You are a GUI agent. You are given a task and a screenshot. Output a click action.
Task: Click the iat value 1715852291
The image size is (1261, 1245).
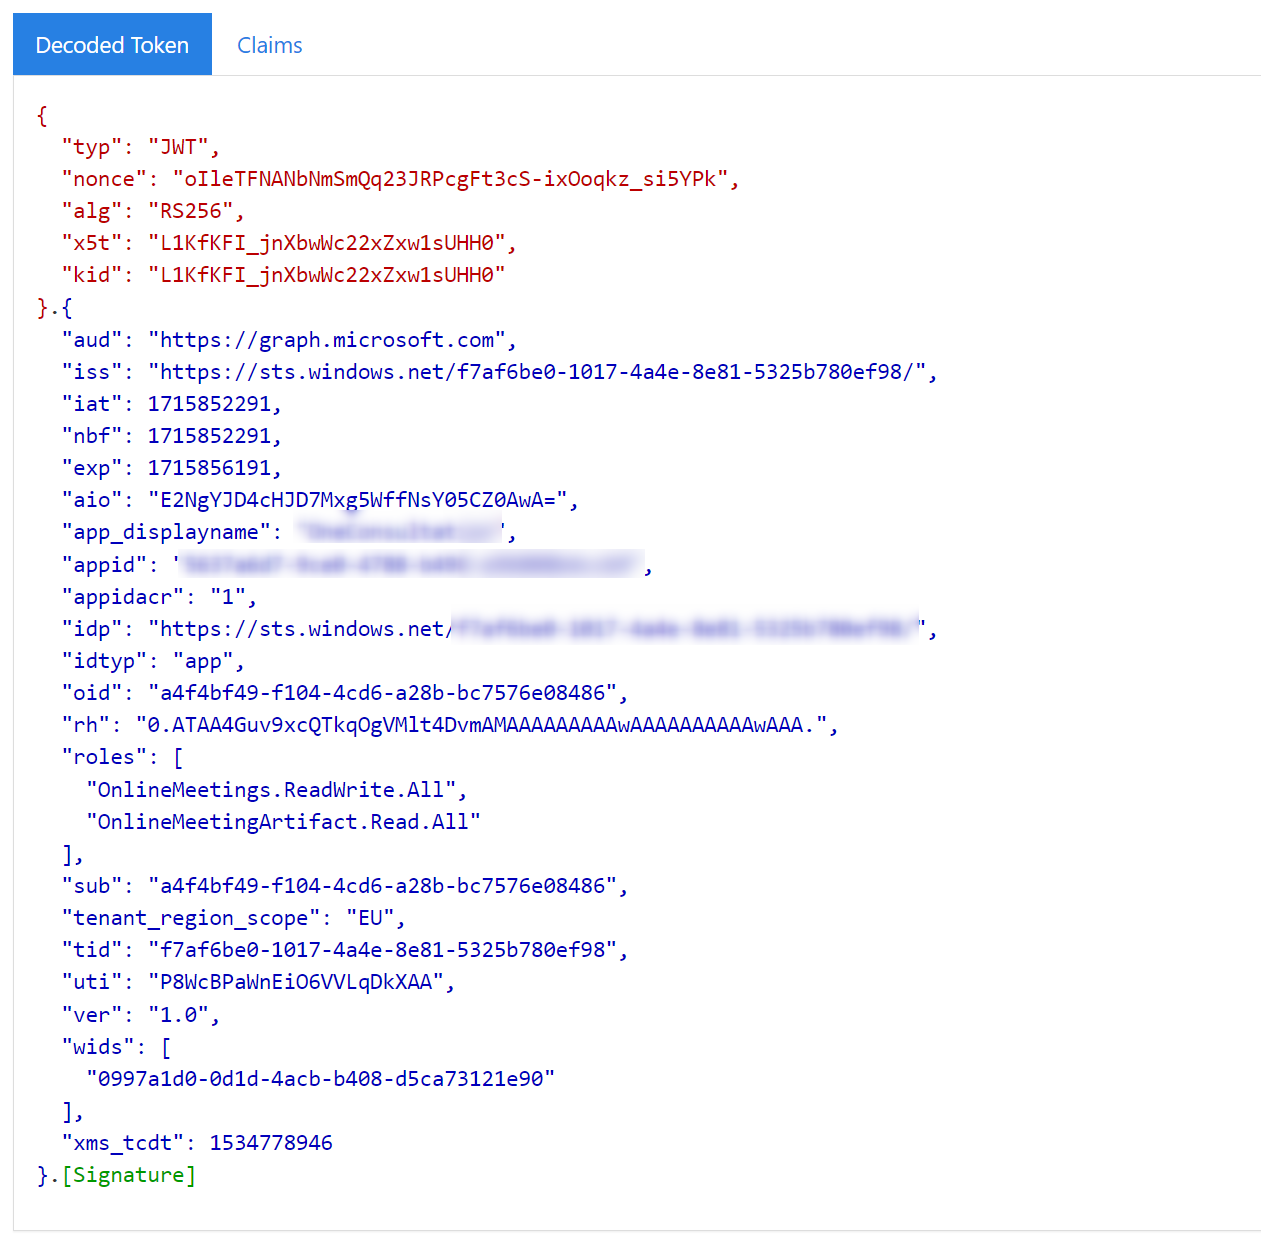(209, 404)
